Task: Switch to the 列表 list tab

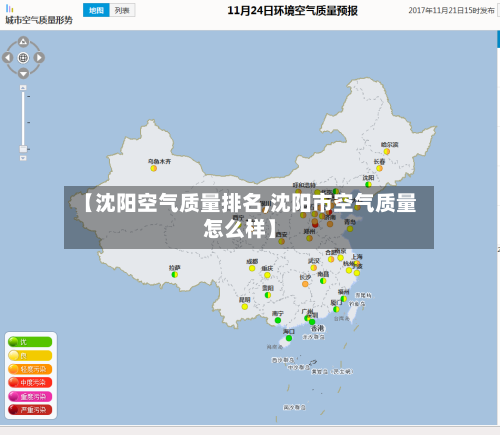Action: coord(122,10)
